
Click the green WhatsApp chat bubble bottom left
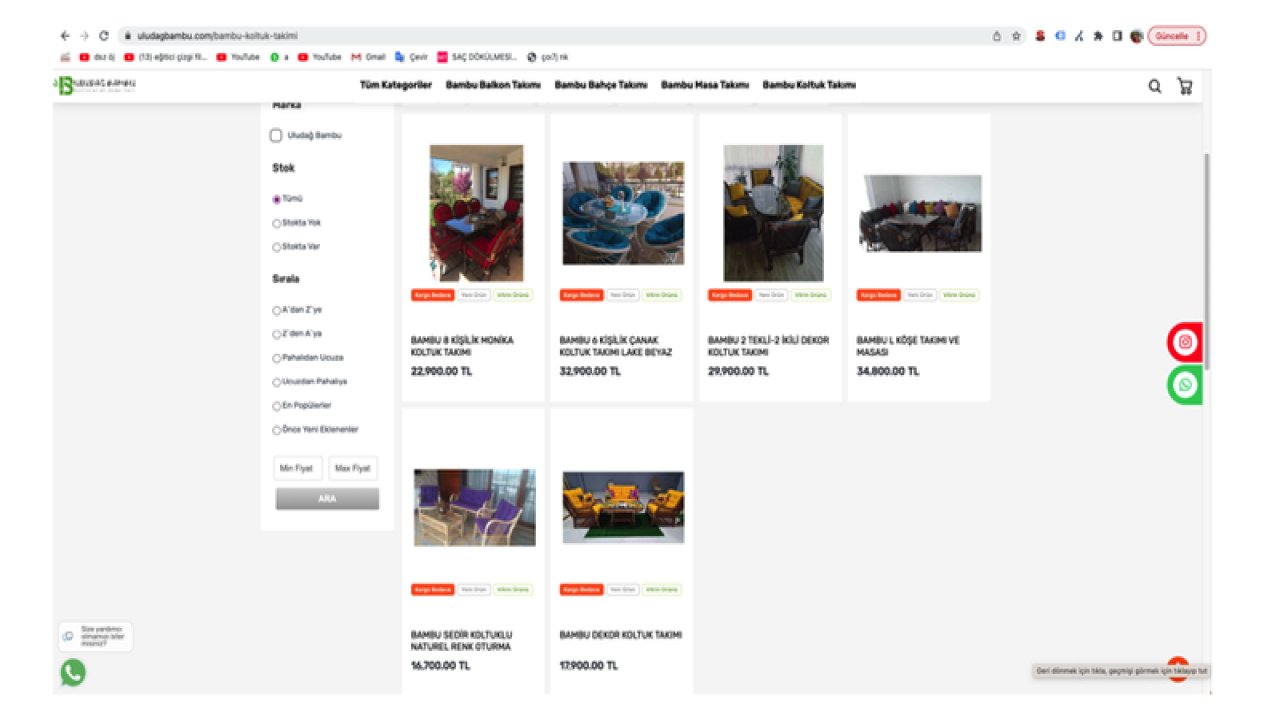(71, 672)
